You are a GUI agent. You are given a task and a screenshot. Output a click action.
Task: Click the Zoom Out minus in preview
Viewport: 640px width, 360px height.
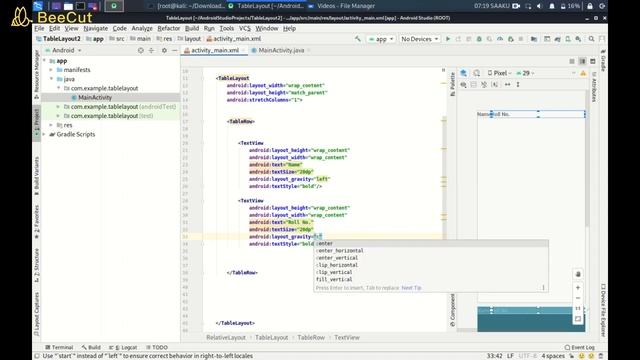click(x=578, y=298)
